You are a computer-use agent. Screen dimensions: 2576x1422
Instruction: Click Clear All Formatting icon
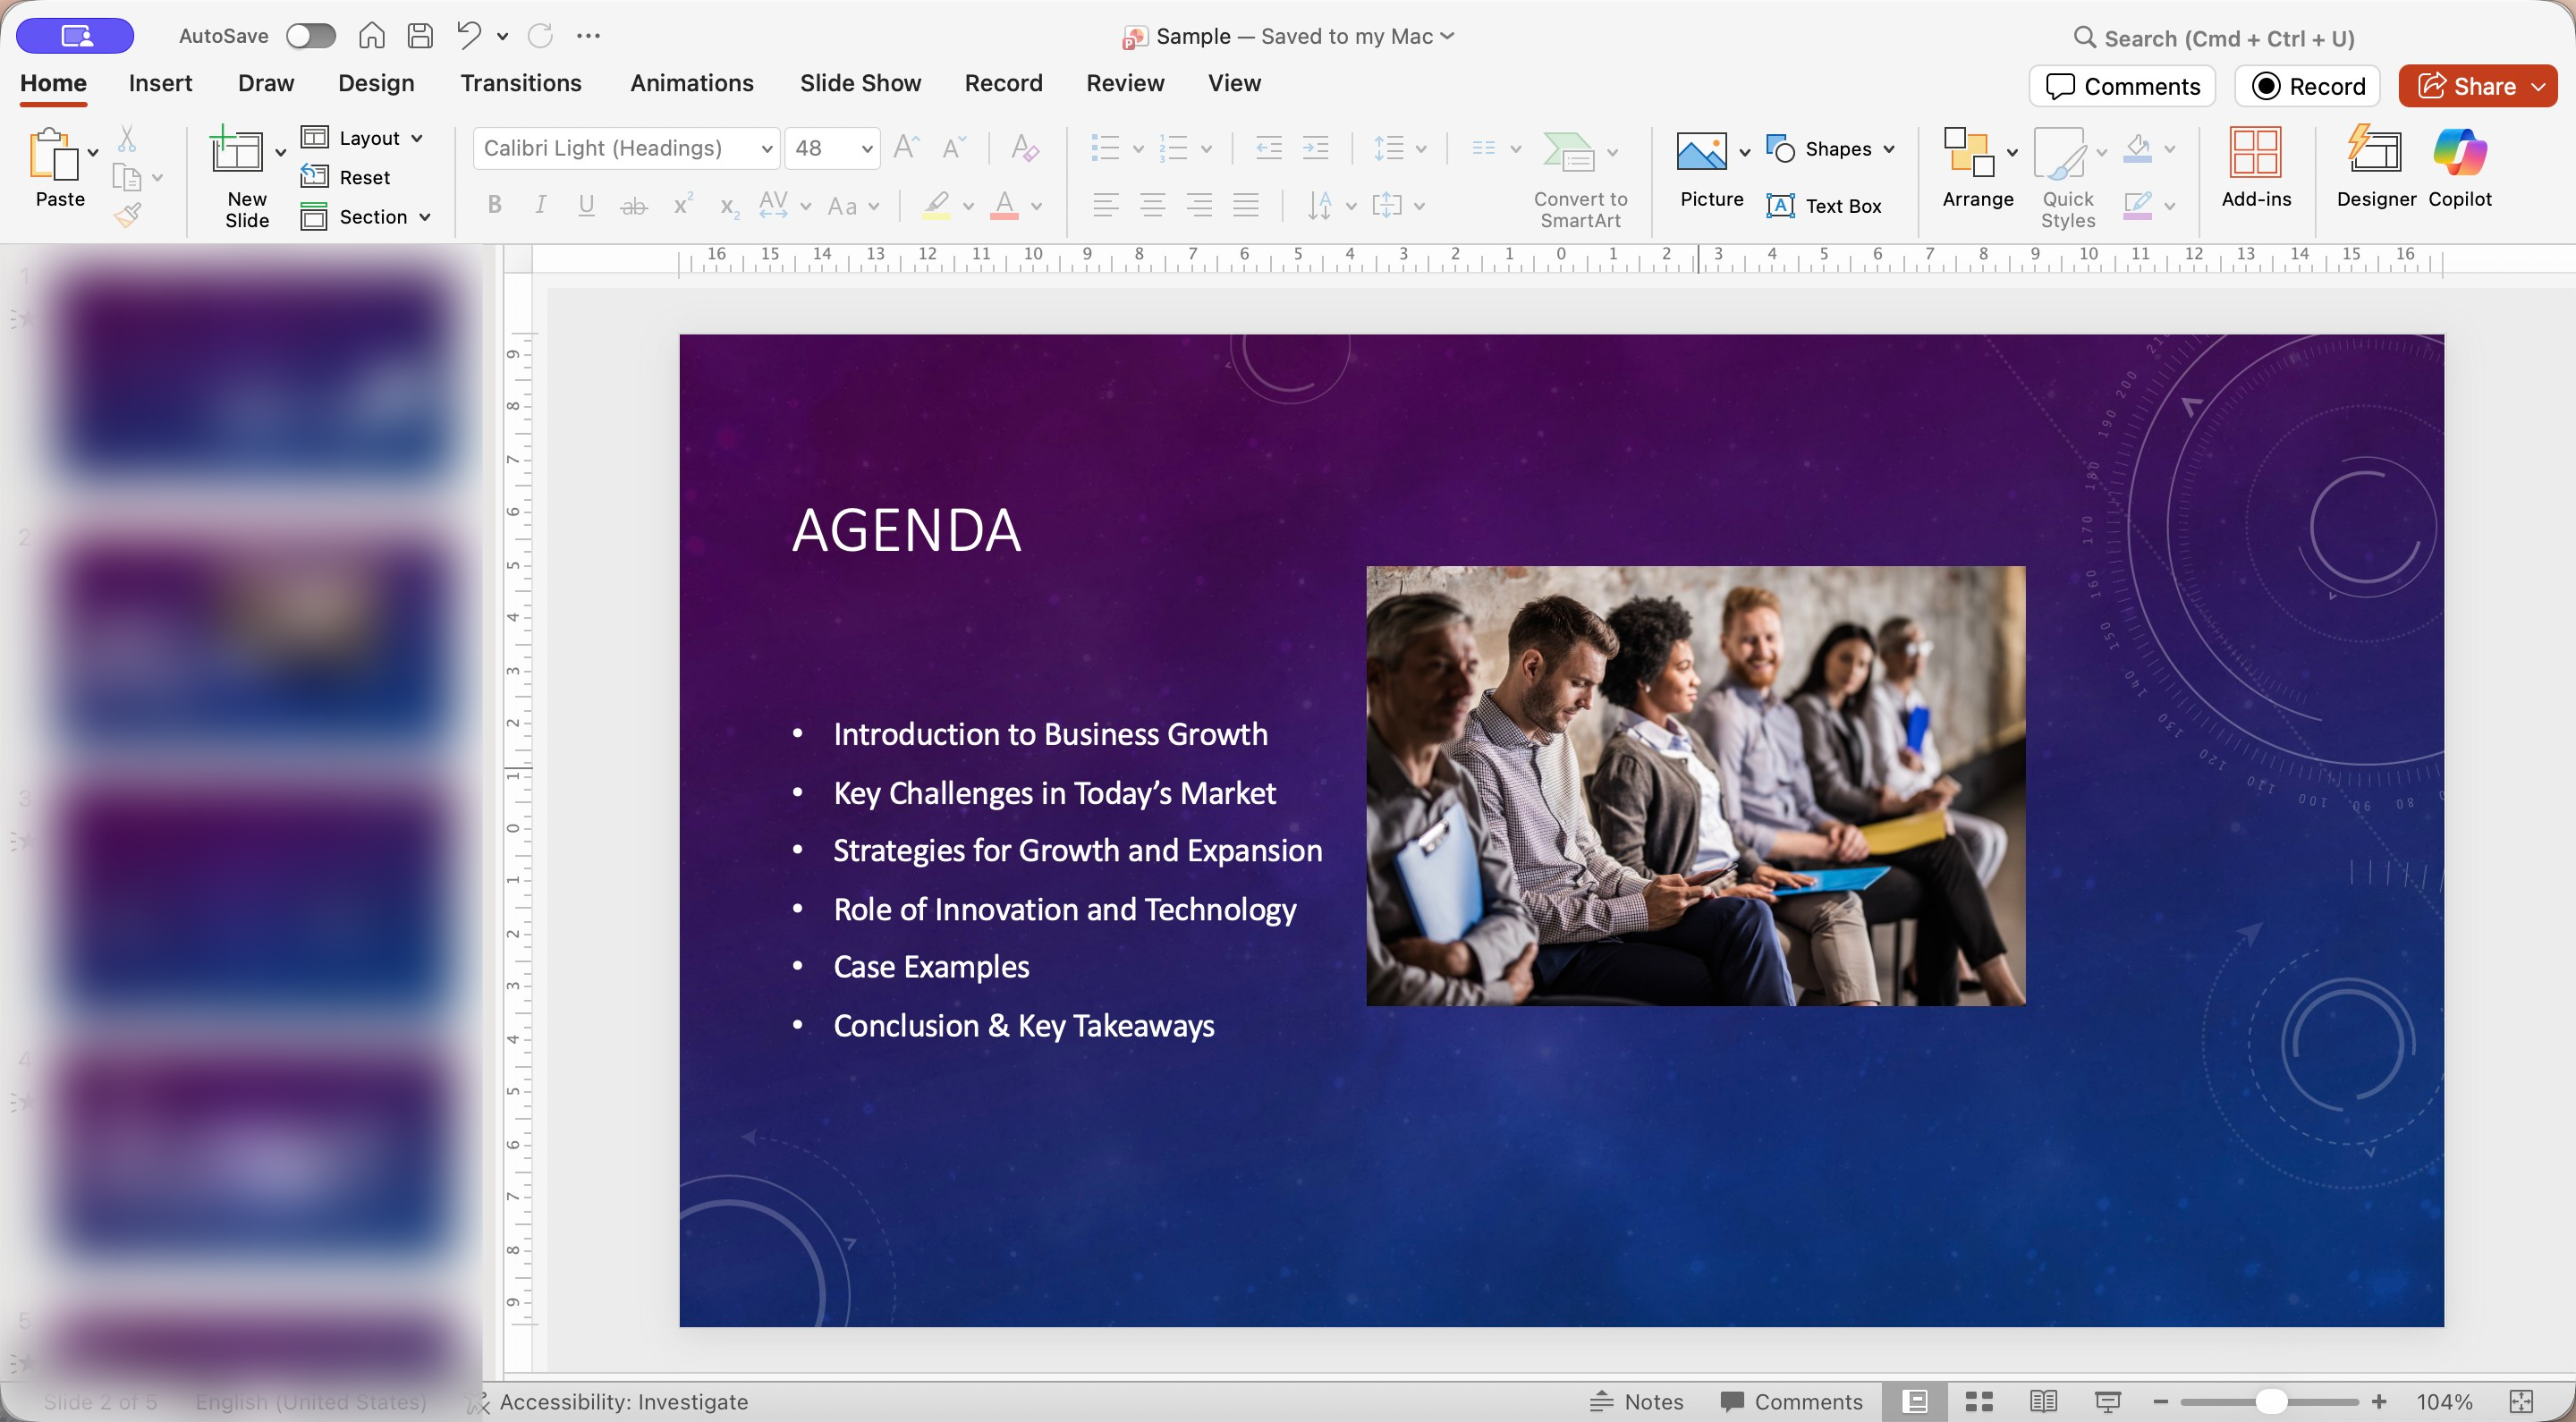pyautogui.click(x=1024, y=148)
